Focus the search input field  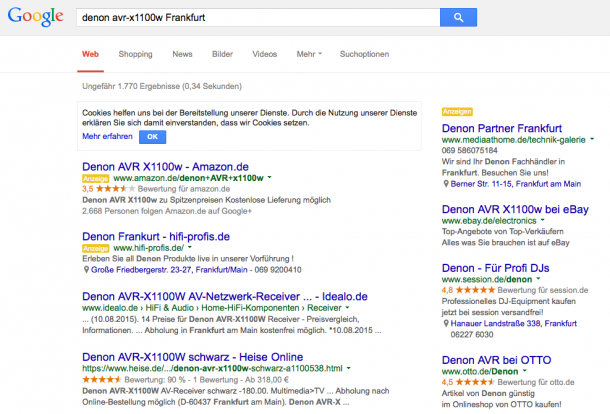[258, 18]
